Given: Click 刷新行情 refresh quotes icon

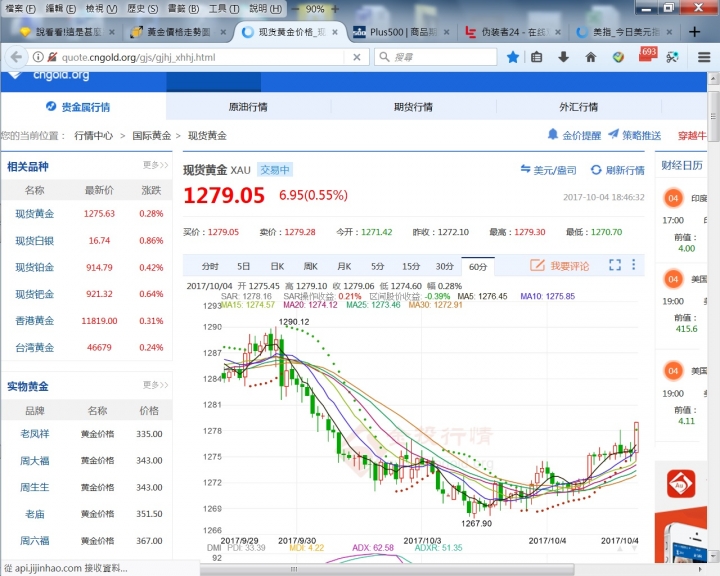Looking at the screenshot, I should pyautogui.click(x=596, y=171).
